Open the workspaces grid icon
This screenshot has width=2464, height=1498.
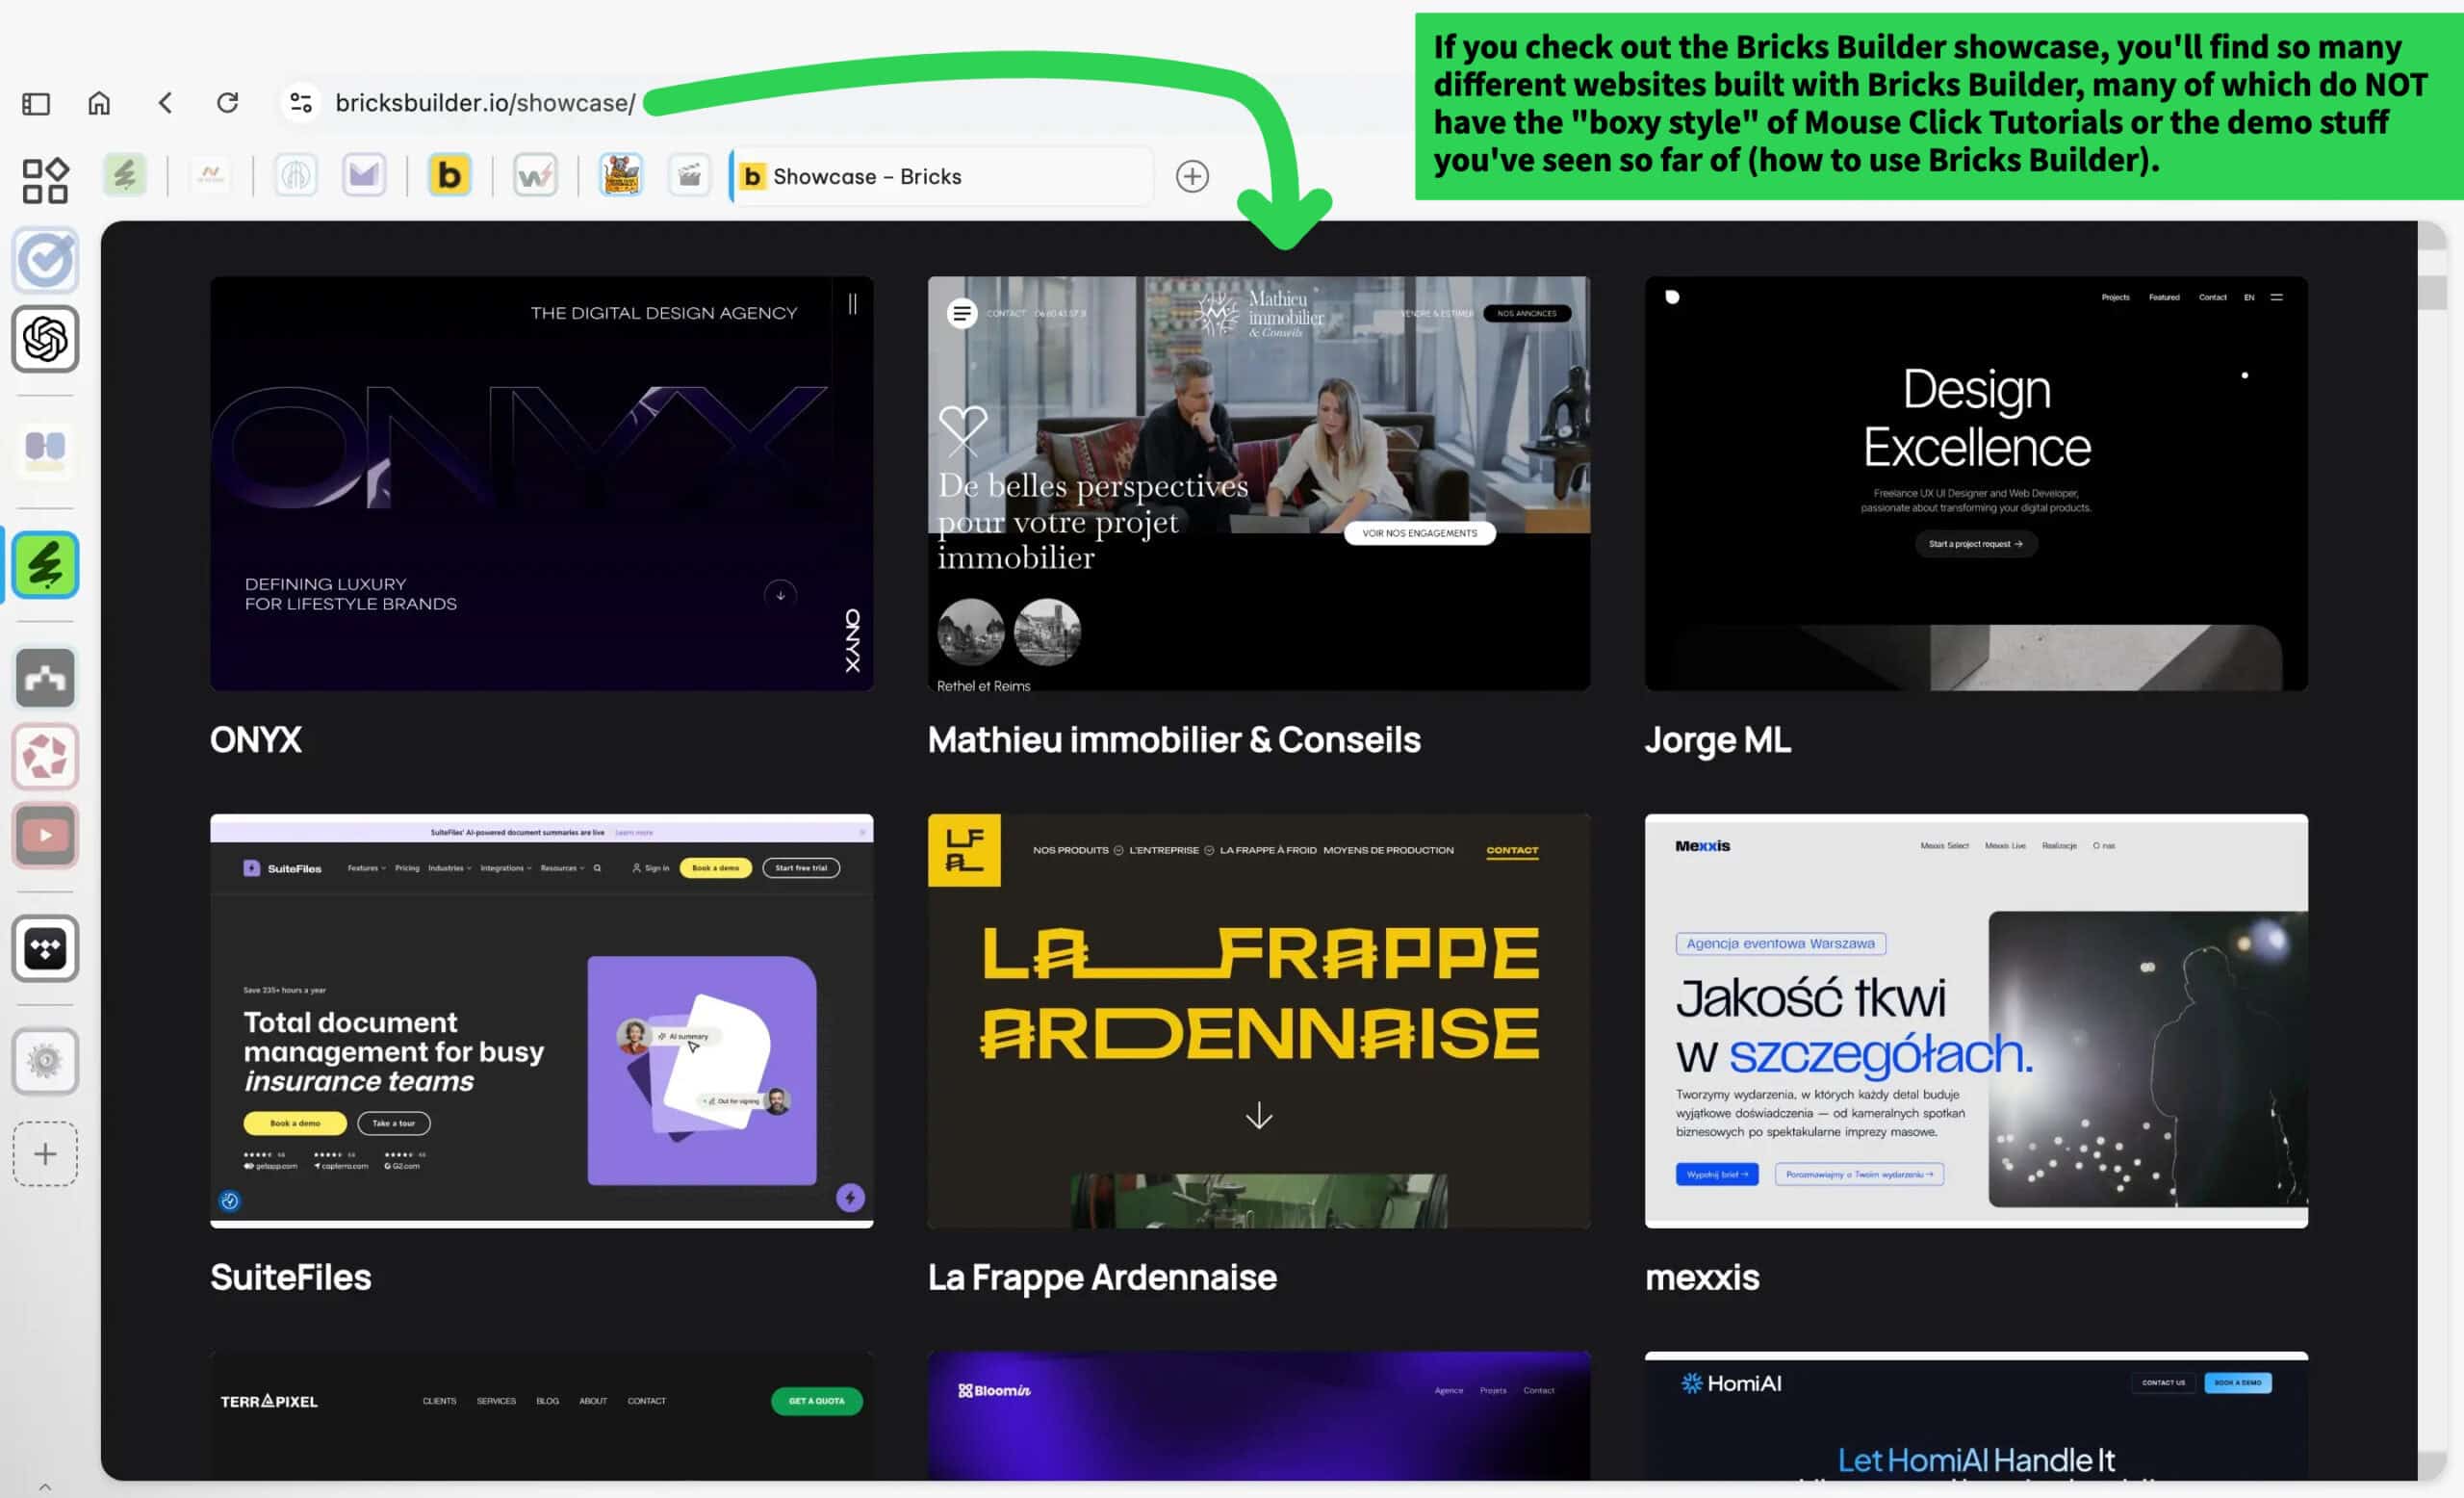click(x=45, y=180)
